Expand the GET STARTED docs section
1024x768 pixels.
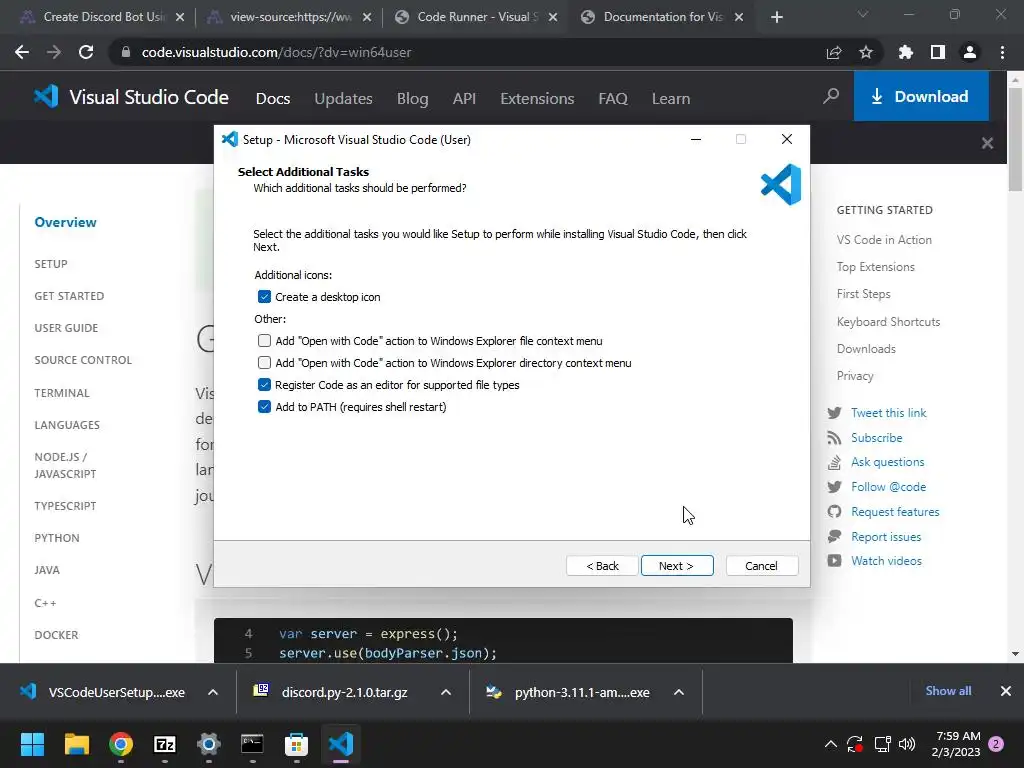click(x=69, y=296)
